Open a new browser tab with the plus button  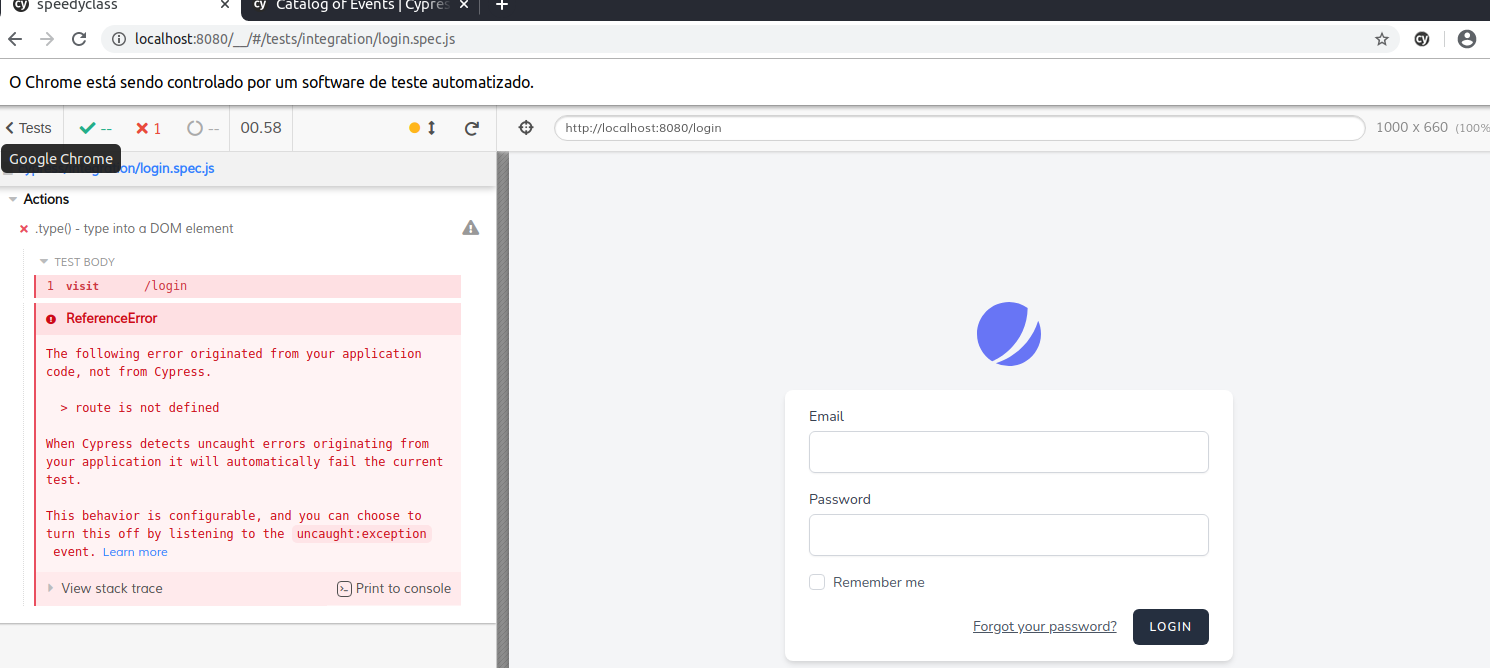(502, 5)
